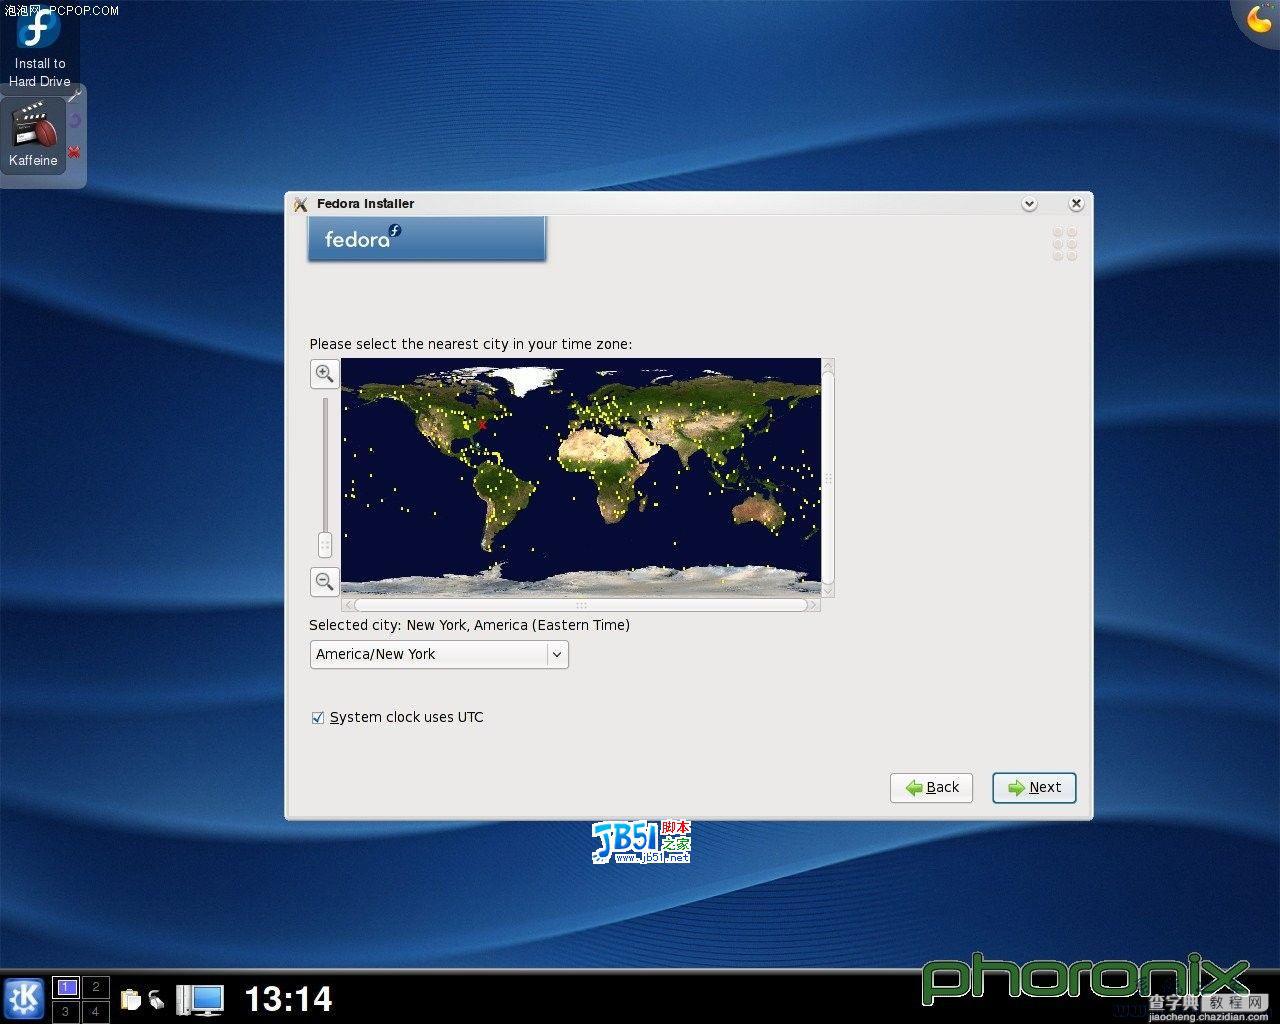Click the fedora logo banner
Image resolution: width=1280 pixels, height=1024 pixels.
(427, 239)
